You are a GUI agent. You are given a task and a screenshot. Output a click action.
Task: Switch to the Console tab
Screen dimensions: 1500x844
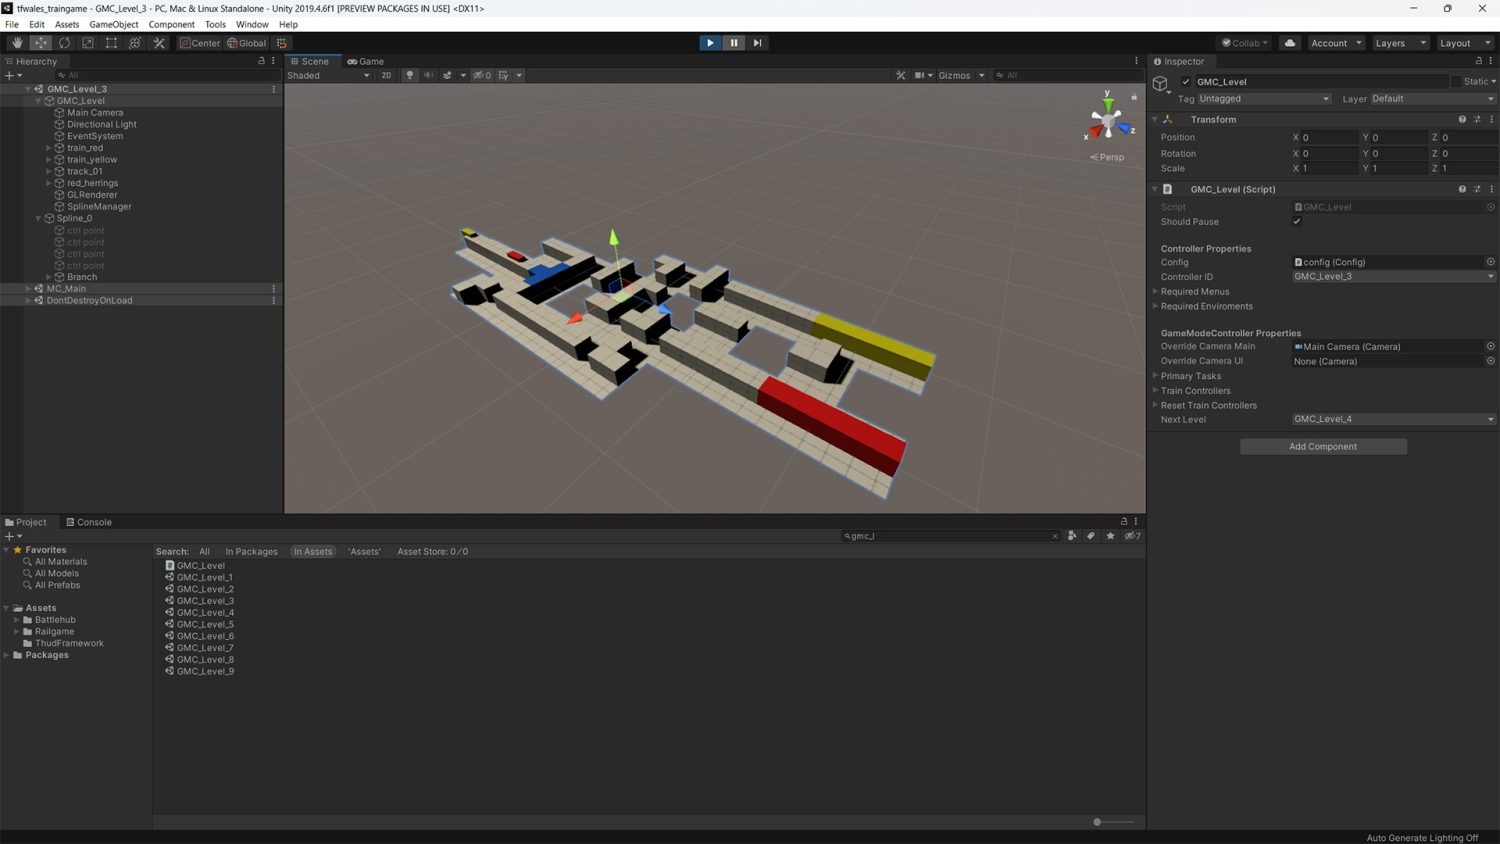pyautogui.click(x=89, y=522)
